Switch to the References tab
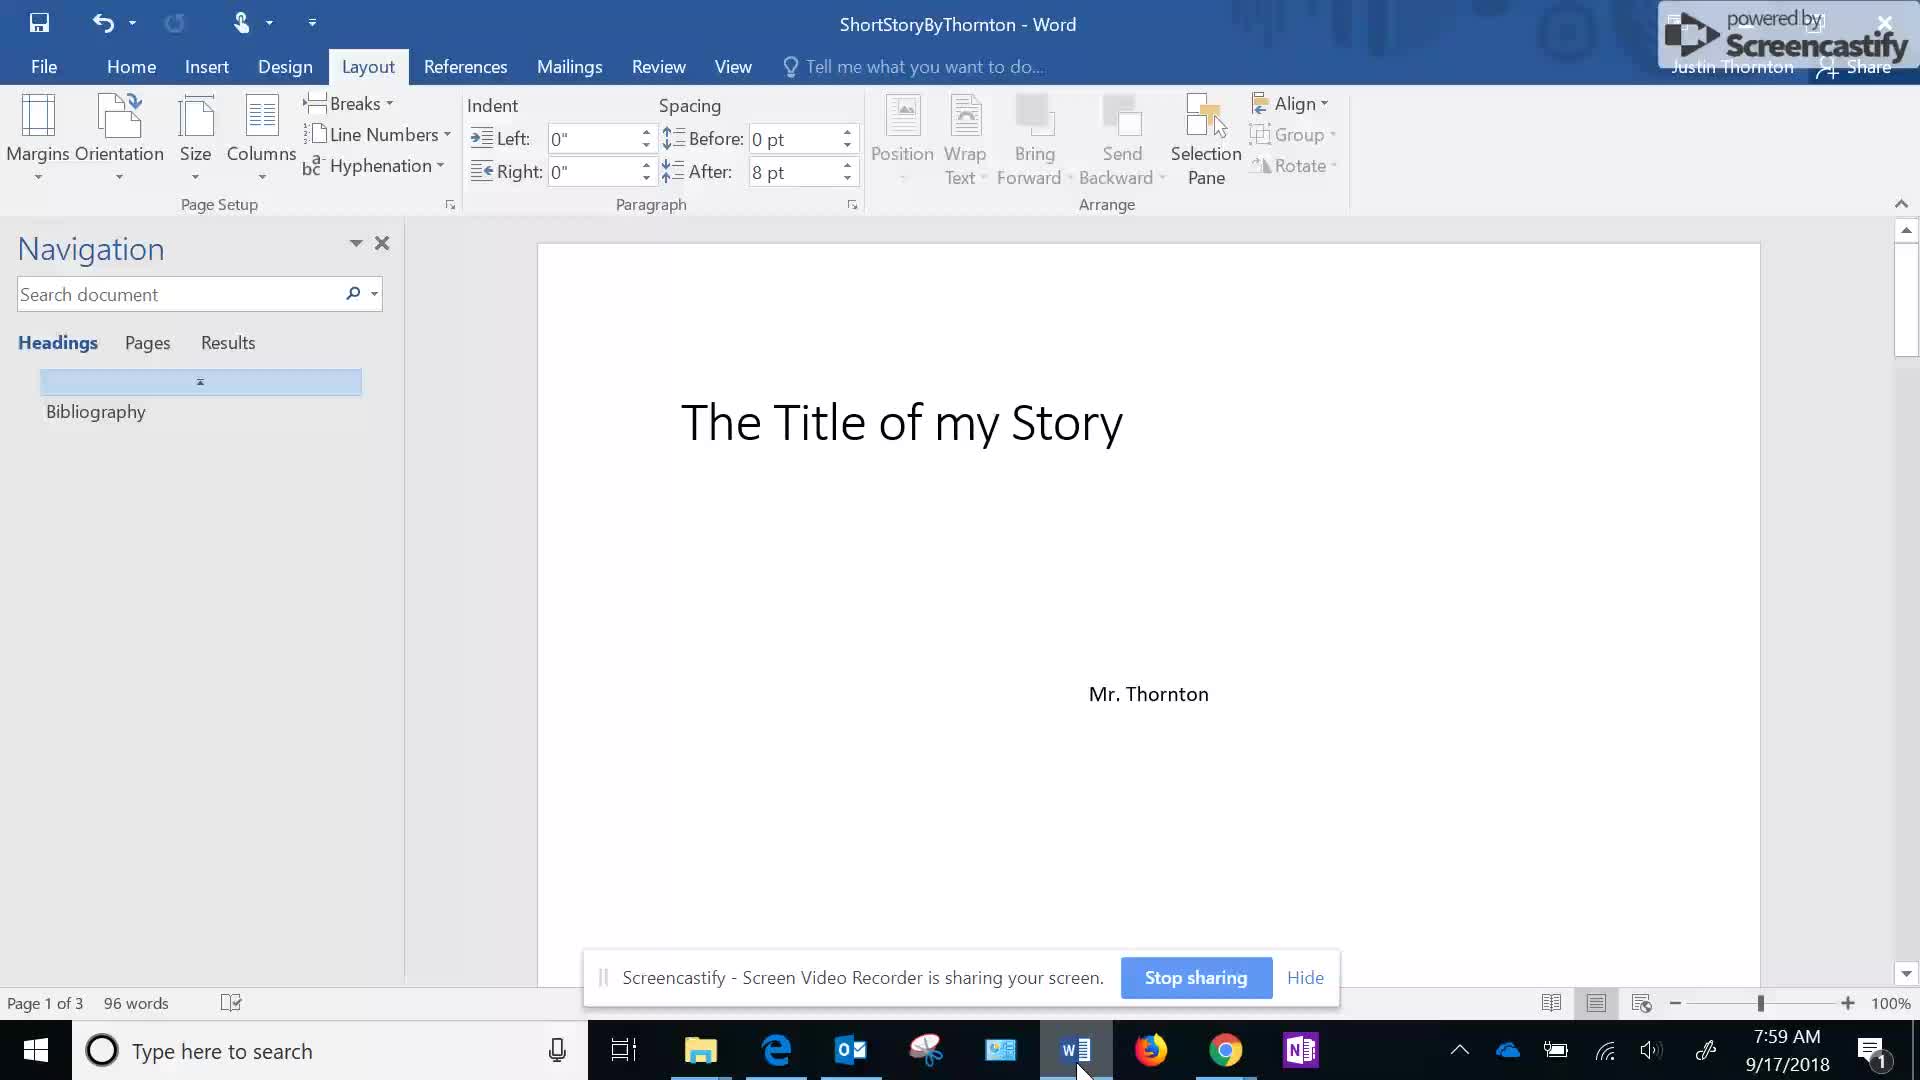The height and width of the screenshot is (1080, 1920). pos(465,66)
